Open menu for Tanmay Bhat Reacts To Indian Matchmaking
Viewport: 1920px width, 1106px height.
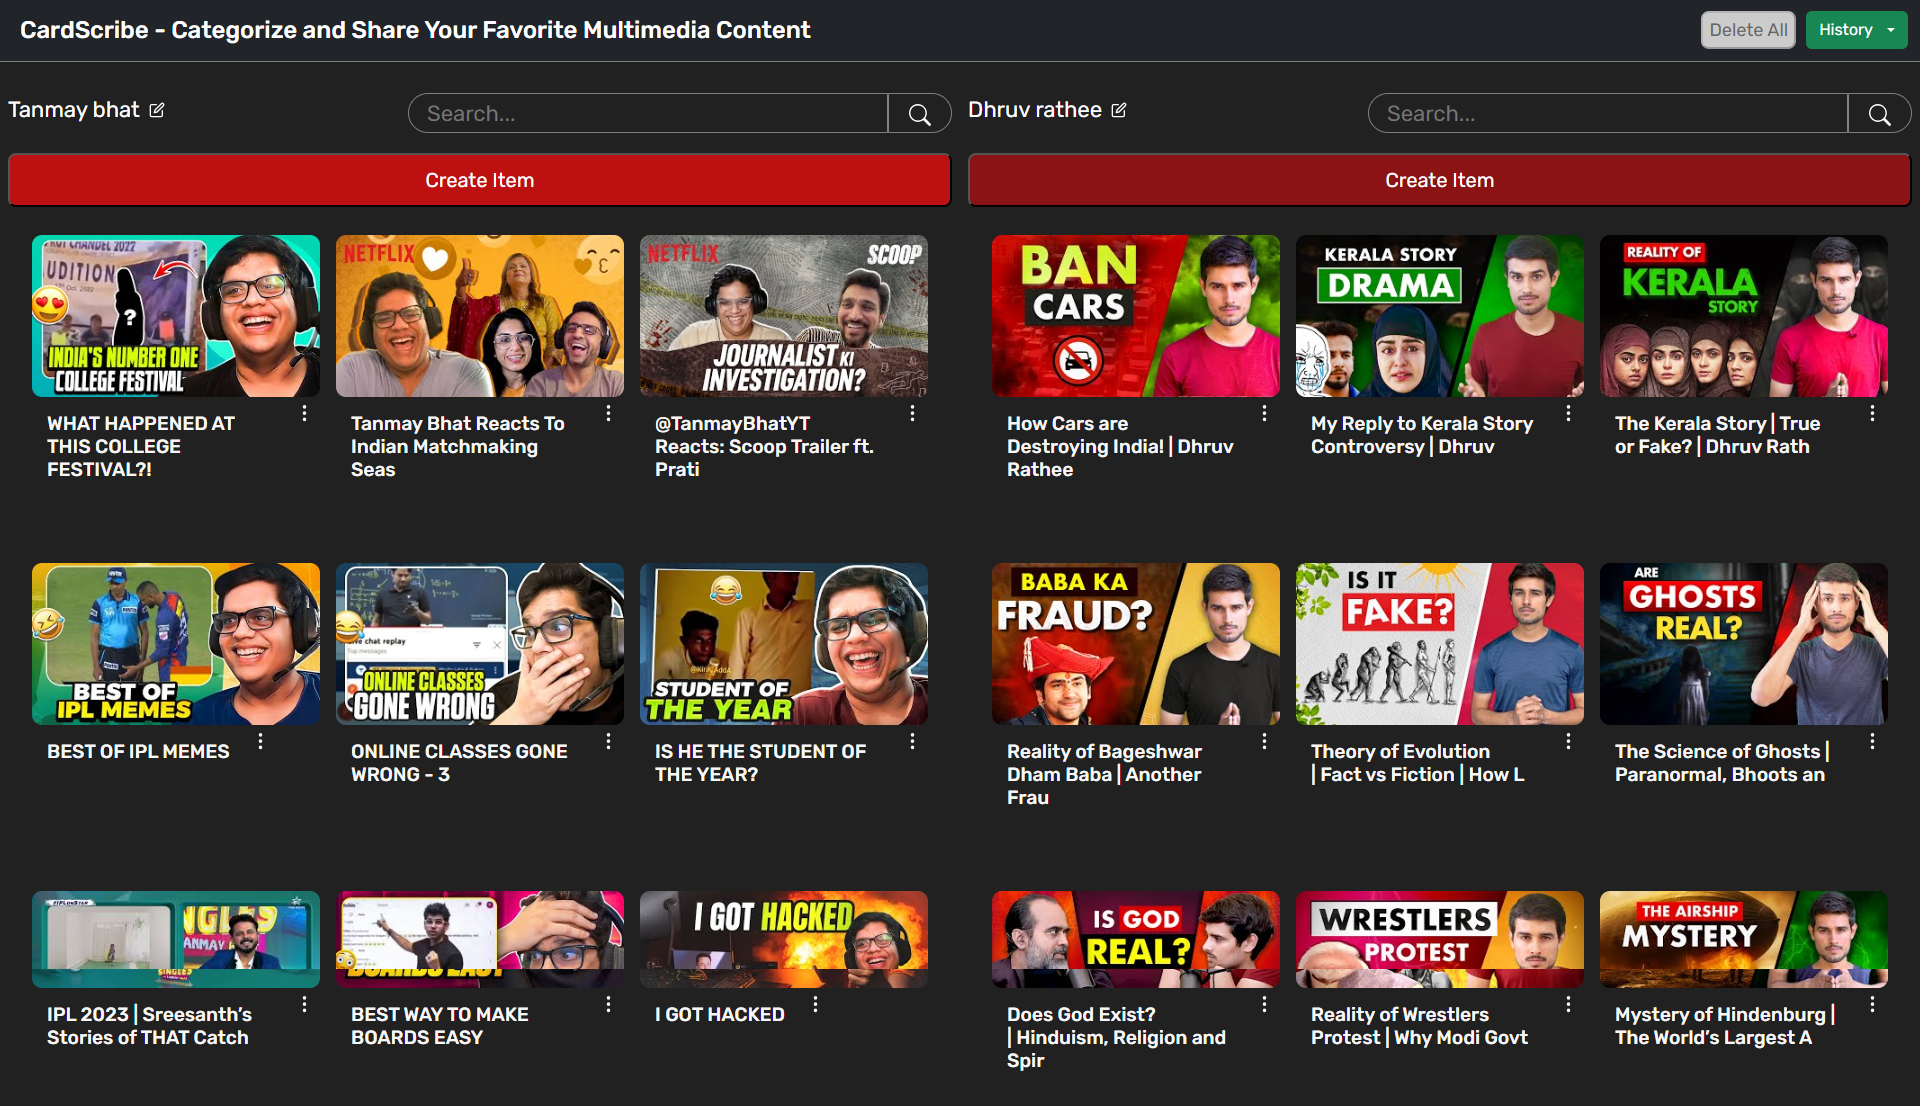click(x=608, y=414)
